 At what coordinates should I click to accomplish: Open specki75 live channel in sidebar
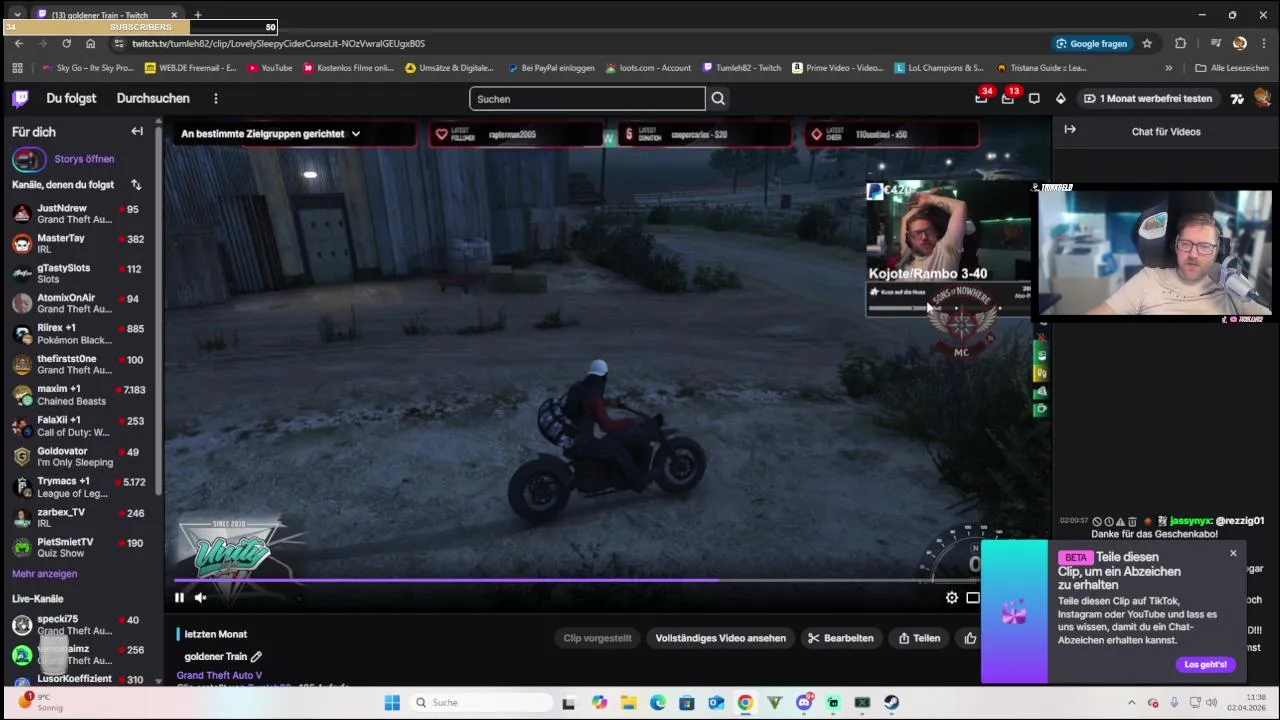click(x=78, y=625)
